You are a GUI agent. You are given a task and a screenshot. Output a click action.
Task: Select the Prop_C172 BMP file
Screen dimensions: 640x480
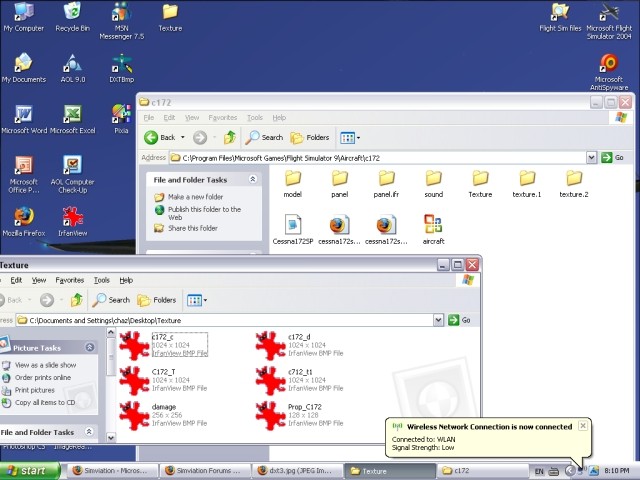299,415
